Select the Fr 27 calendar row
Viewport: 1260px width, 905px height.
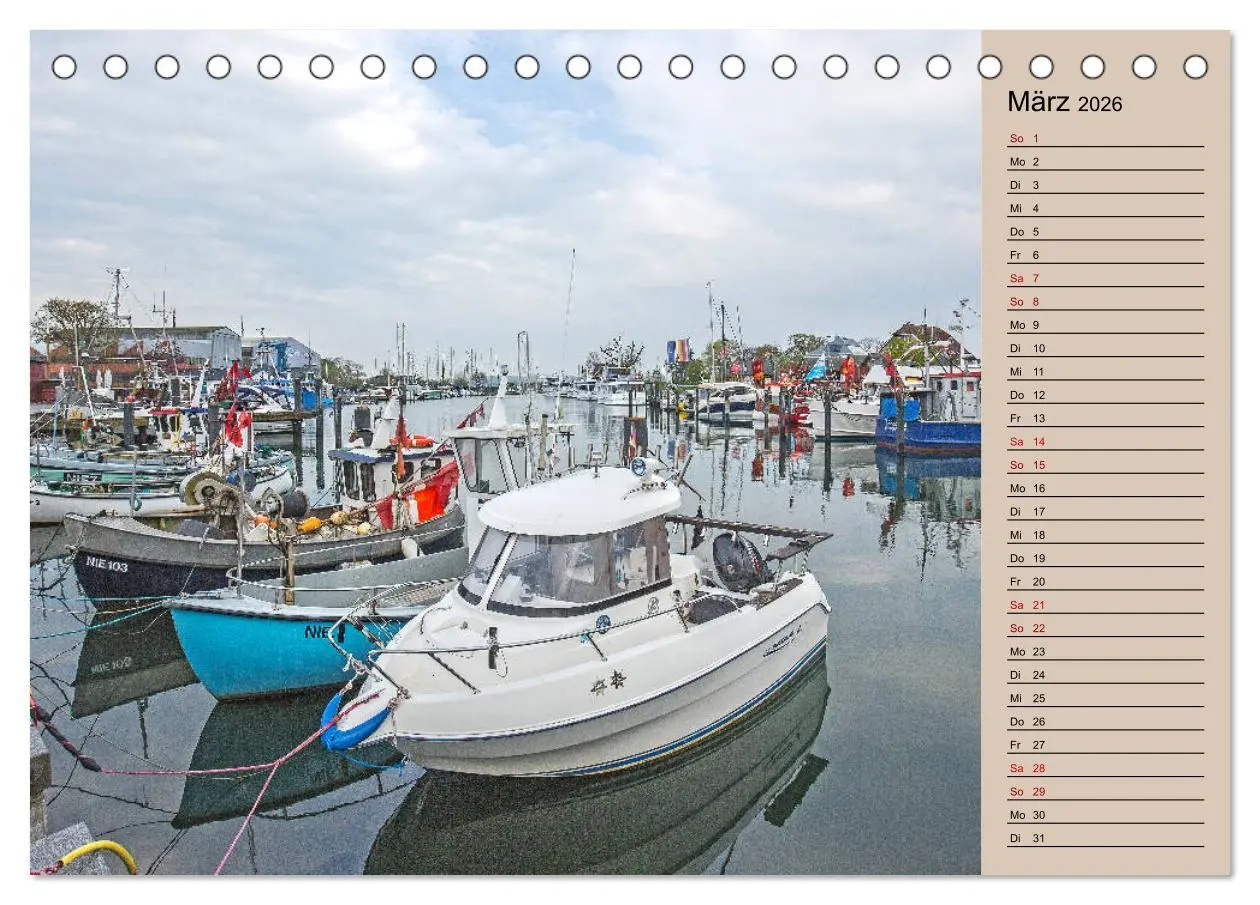[x=1105, y=745]
